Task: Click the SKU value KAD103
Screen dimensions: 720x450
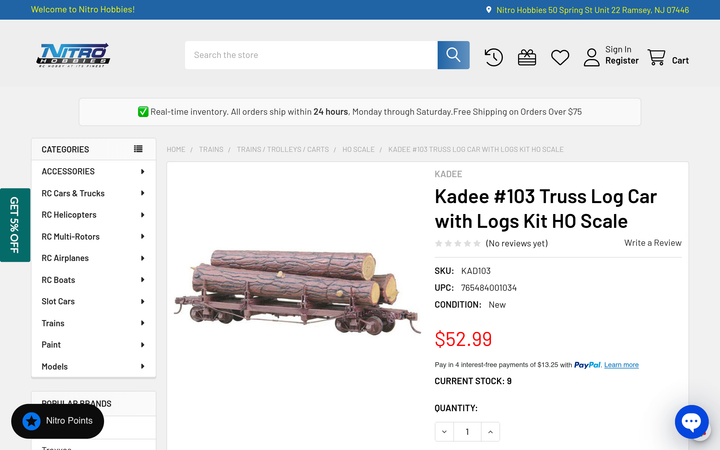Action: point(476,271)
